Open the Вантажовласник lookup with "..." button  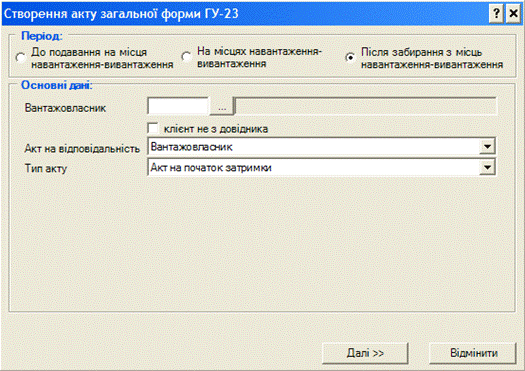222,107
